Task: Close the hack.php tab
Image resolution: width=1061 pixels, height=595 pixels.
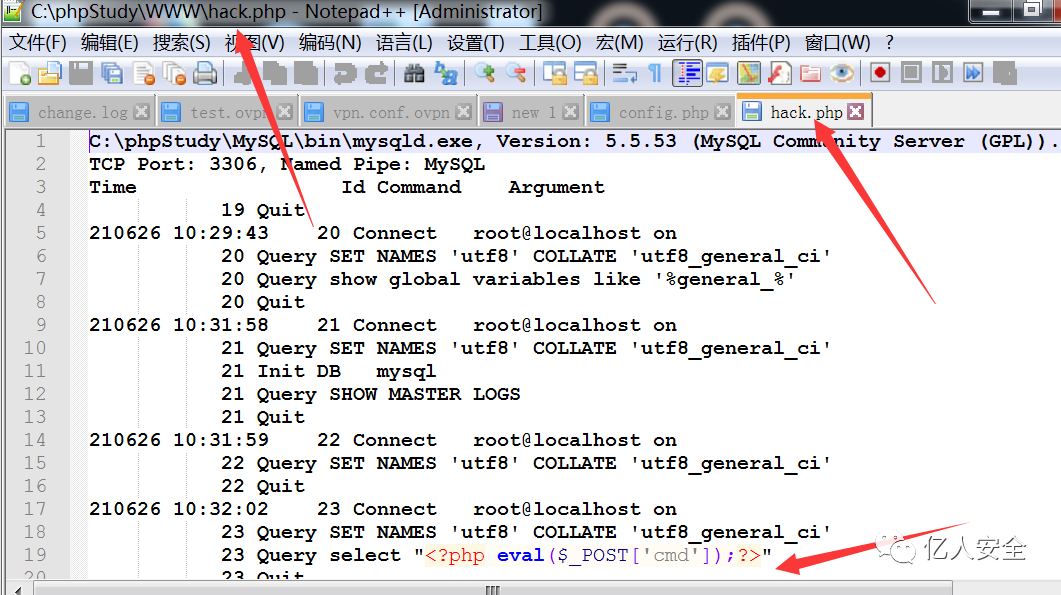Action: click(856, 111)
